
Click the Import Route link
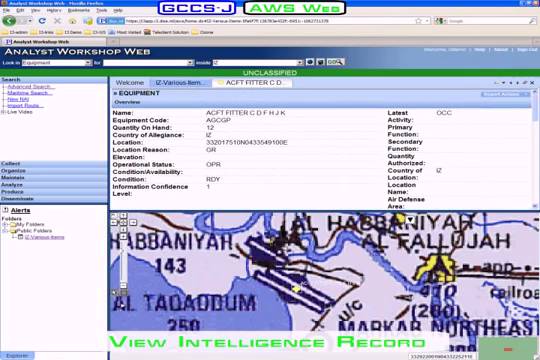(x=25, y=105)
